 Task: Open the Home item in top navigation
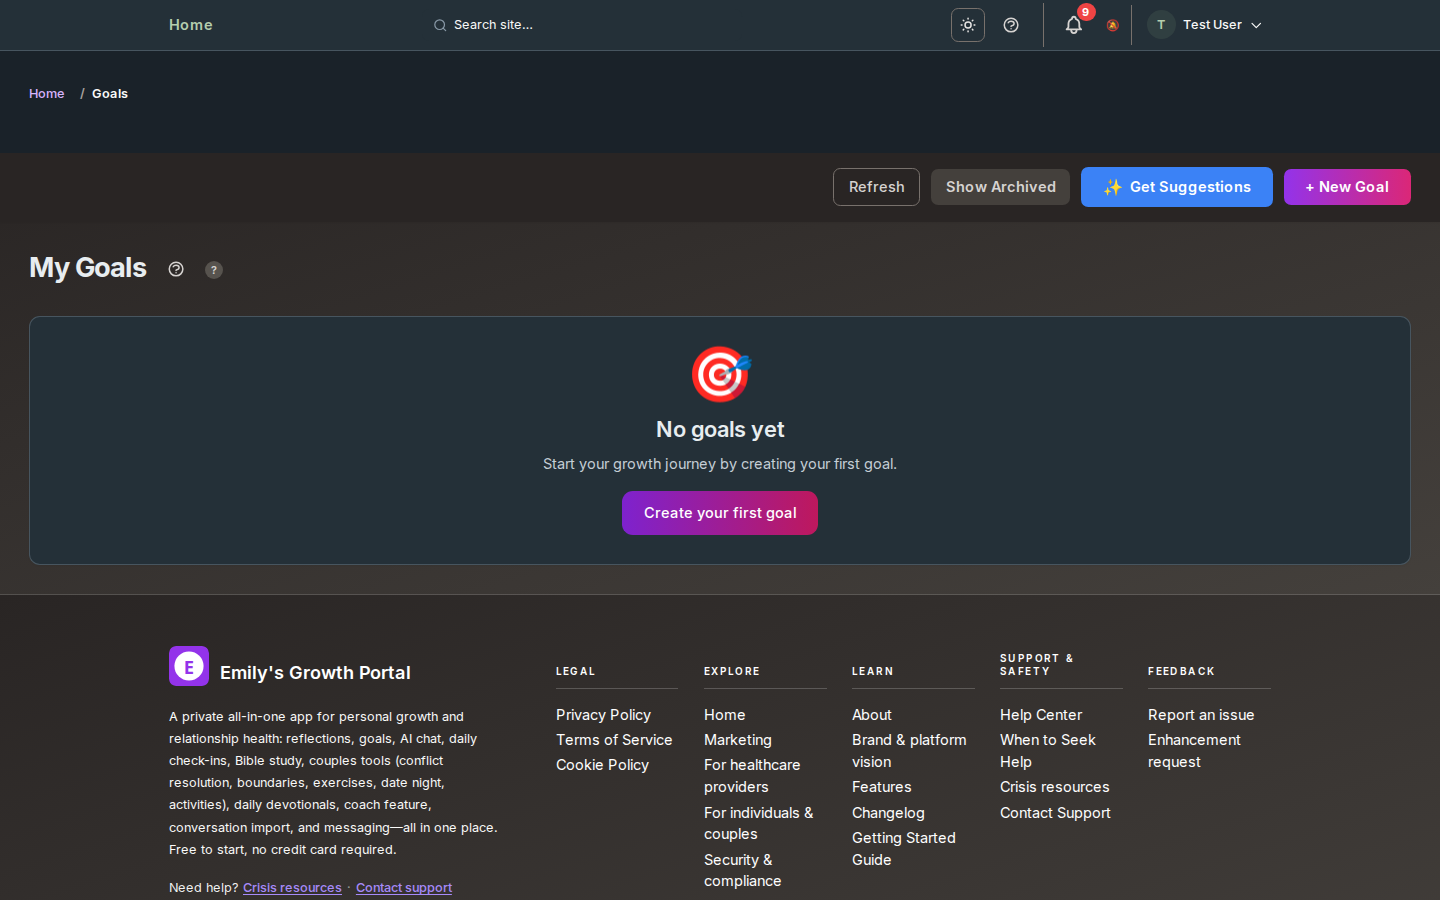pyautogui.click(x=190, y=25)
